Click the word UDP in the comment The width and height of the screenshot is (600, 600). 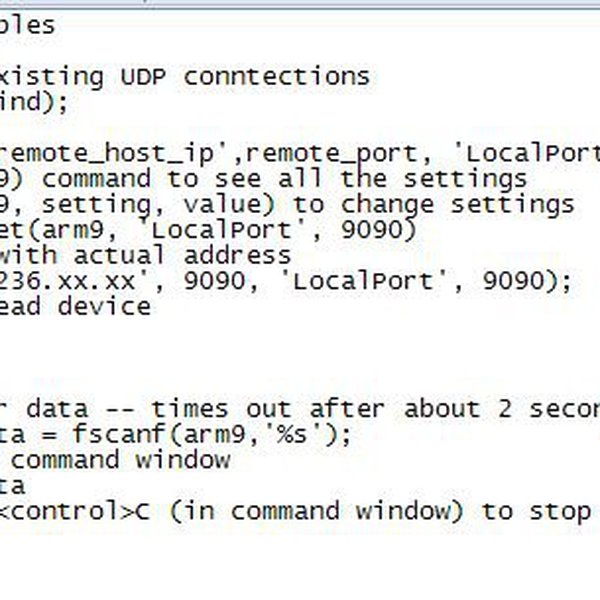[143, 77]
